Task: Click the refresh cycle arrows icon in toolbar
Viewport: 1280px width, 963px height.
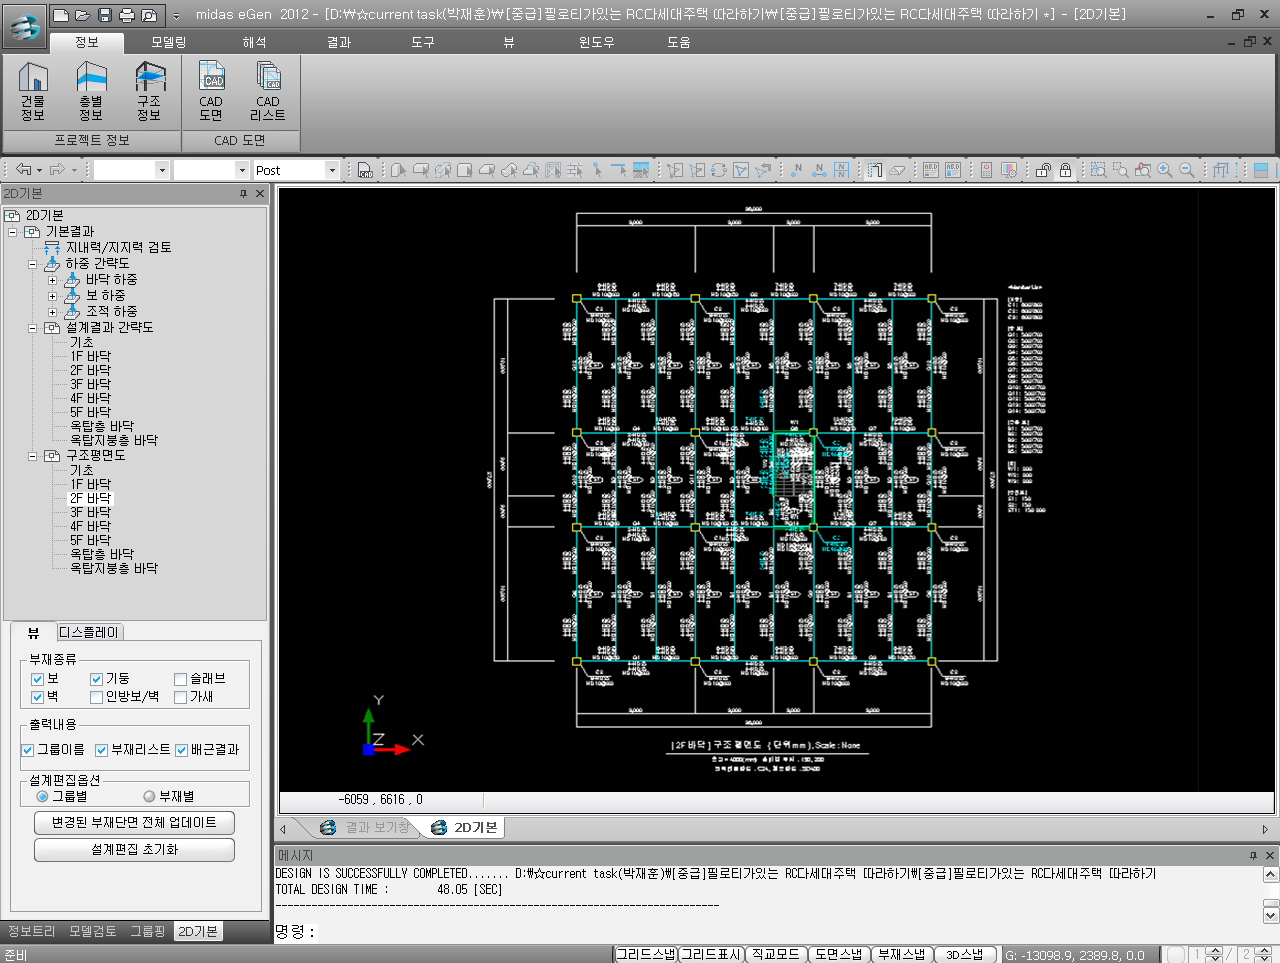Action: point(719,170)
